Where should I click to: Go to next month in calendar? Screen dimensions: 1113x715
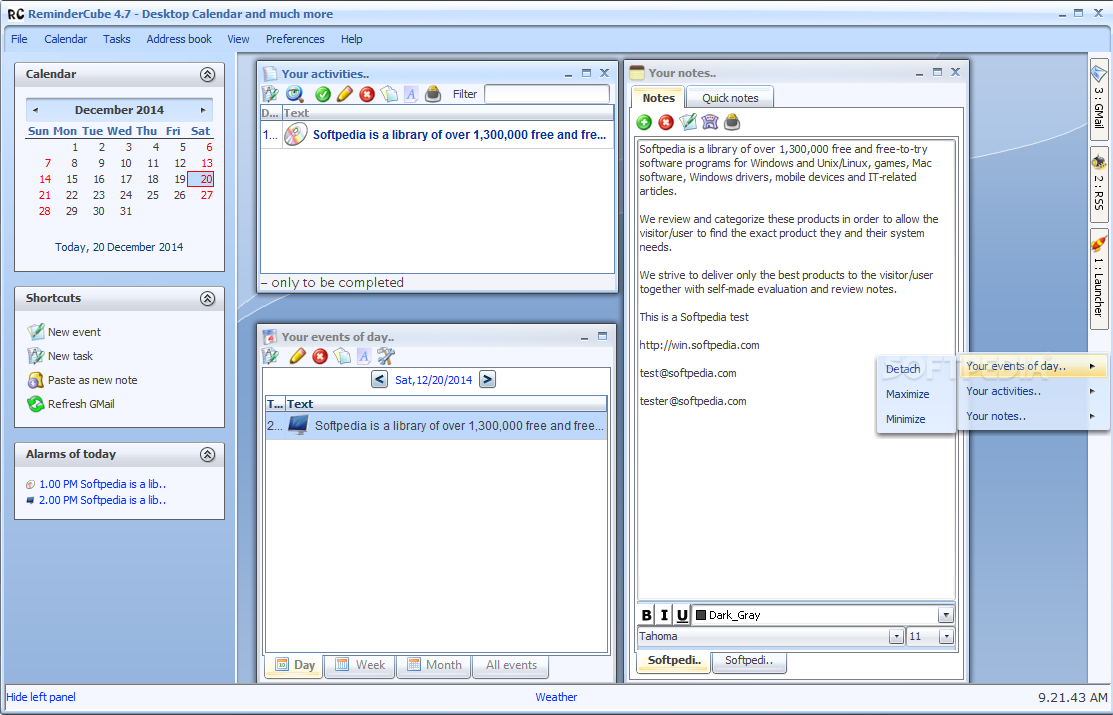click(x=203, y=110)
